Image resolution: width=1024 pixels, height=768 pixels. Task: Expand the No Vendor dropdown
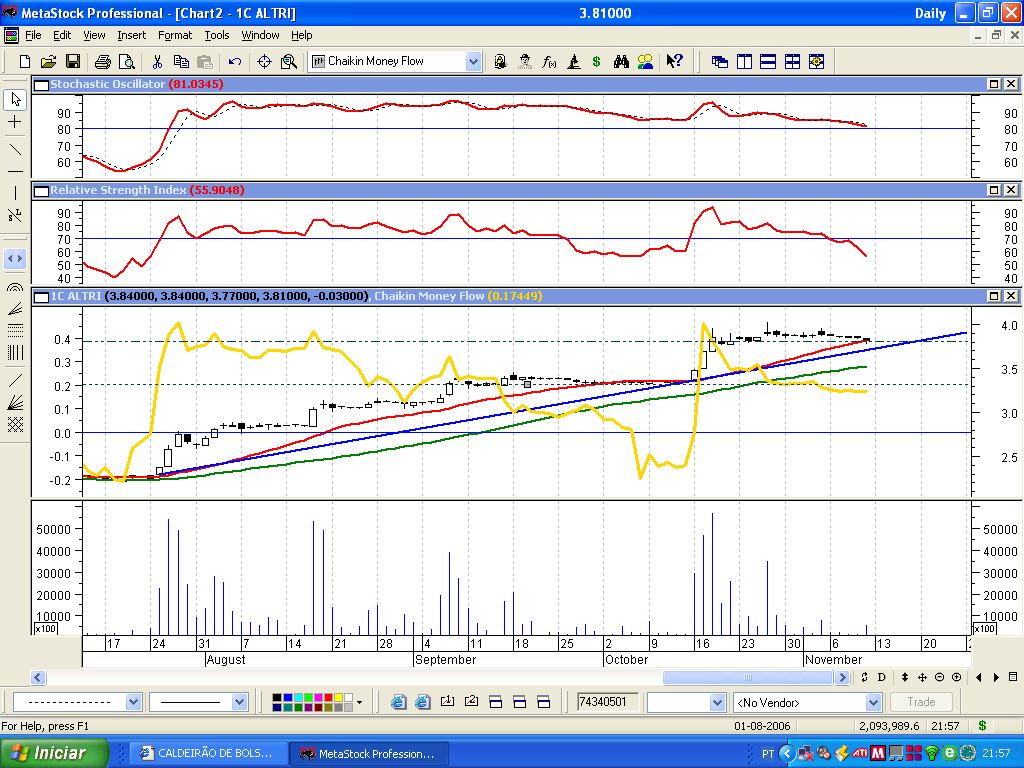pos(873,703)
